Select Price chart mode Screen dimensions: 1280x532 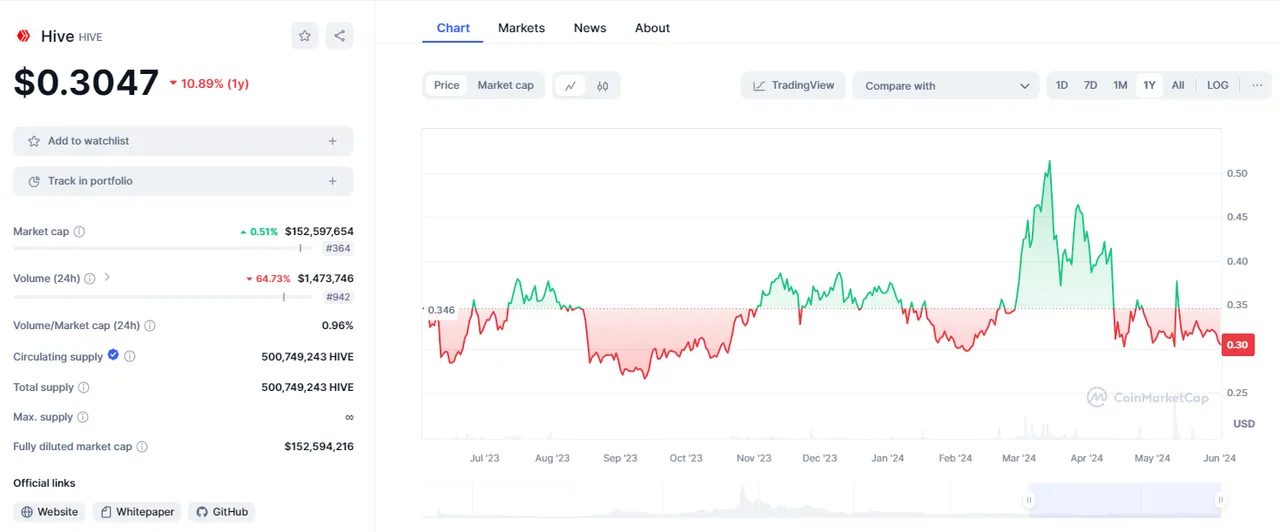click(447, 85)
